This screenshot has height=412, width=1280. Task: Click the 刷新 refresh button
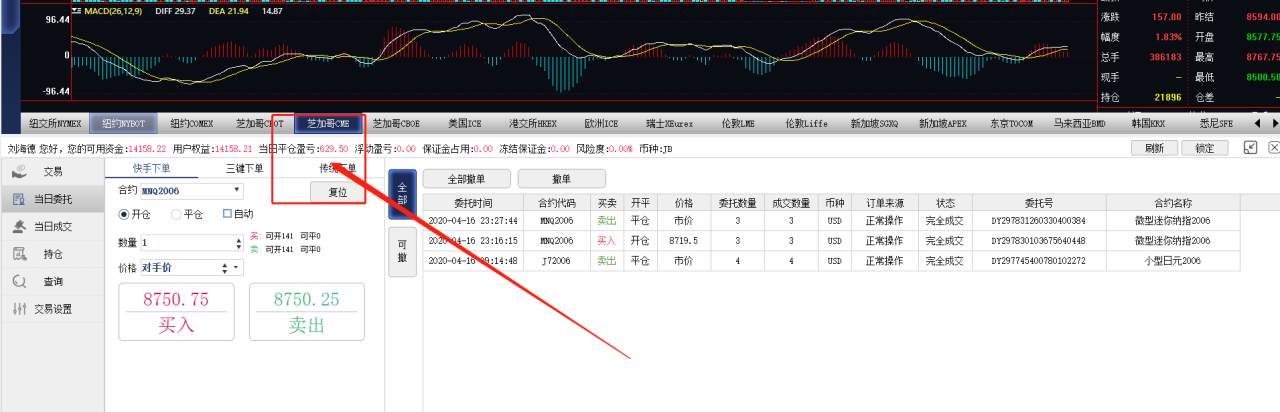point(1154,147)
